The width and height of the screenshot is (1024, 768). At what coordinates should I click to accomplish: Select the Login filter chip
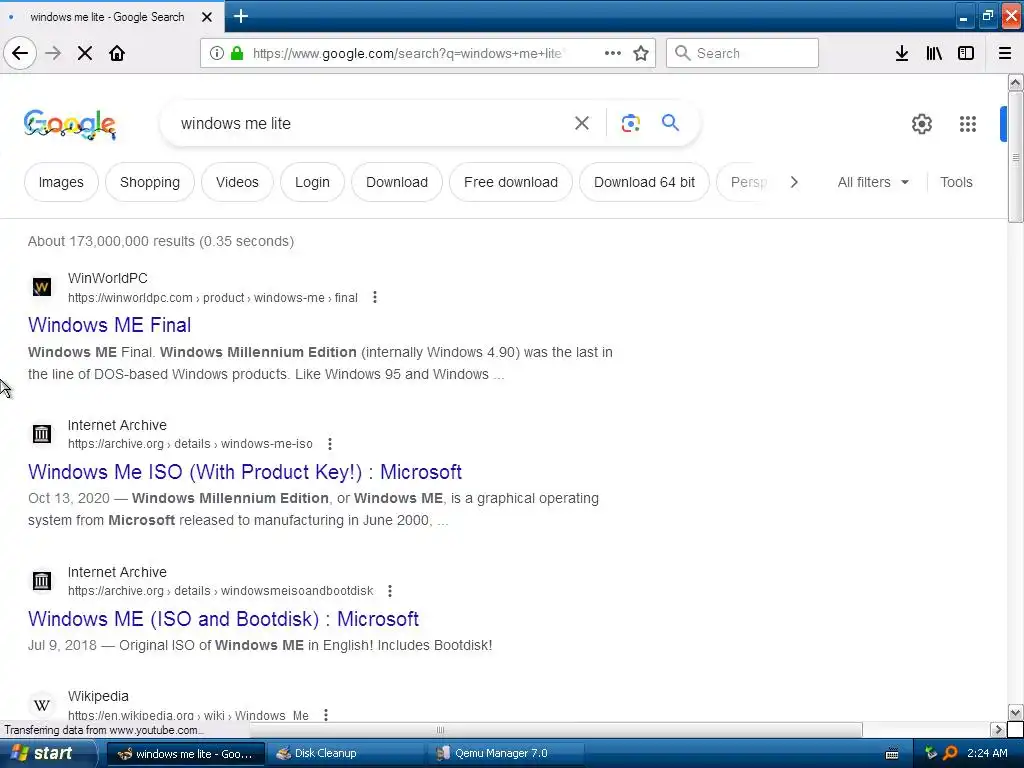312,182
